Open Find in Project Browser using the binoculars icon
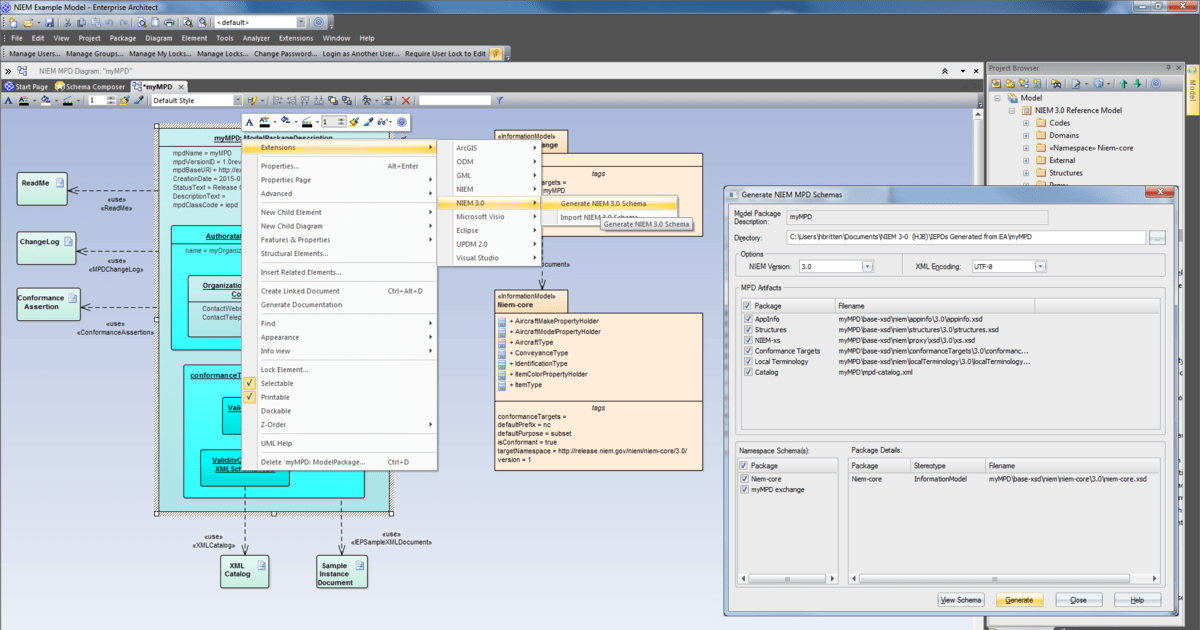Viewport: 1200px width, 630px height. tap(1056, 83)
